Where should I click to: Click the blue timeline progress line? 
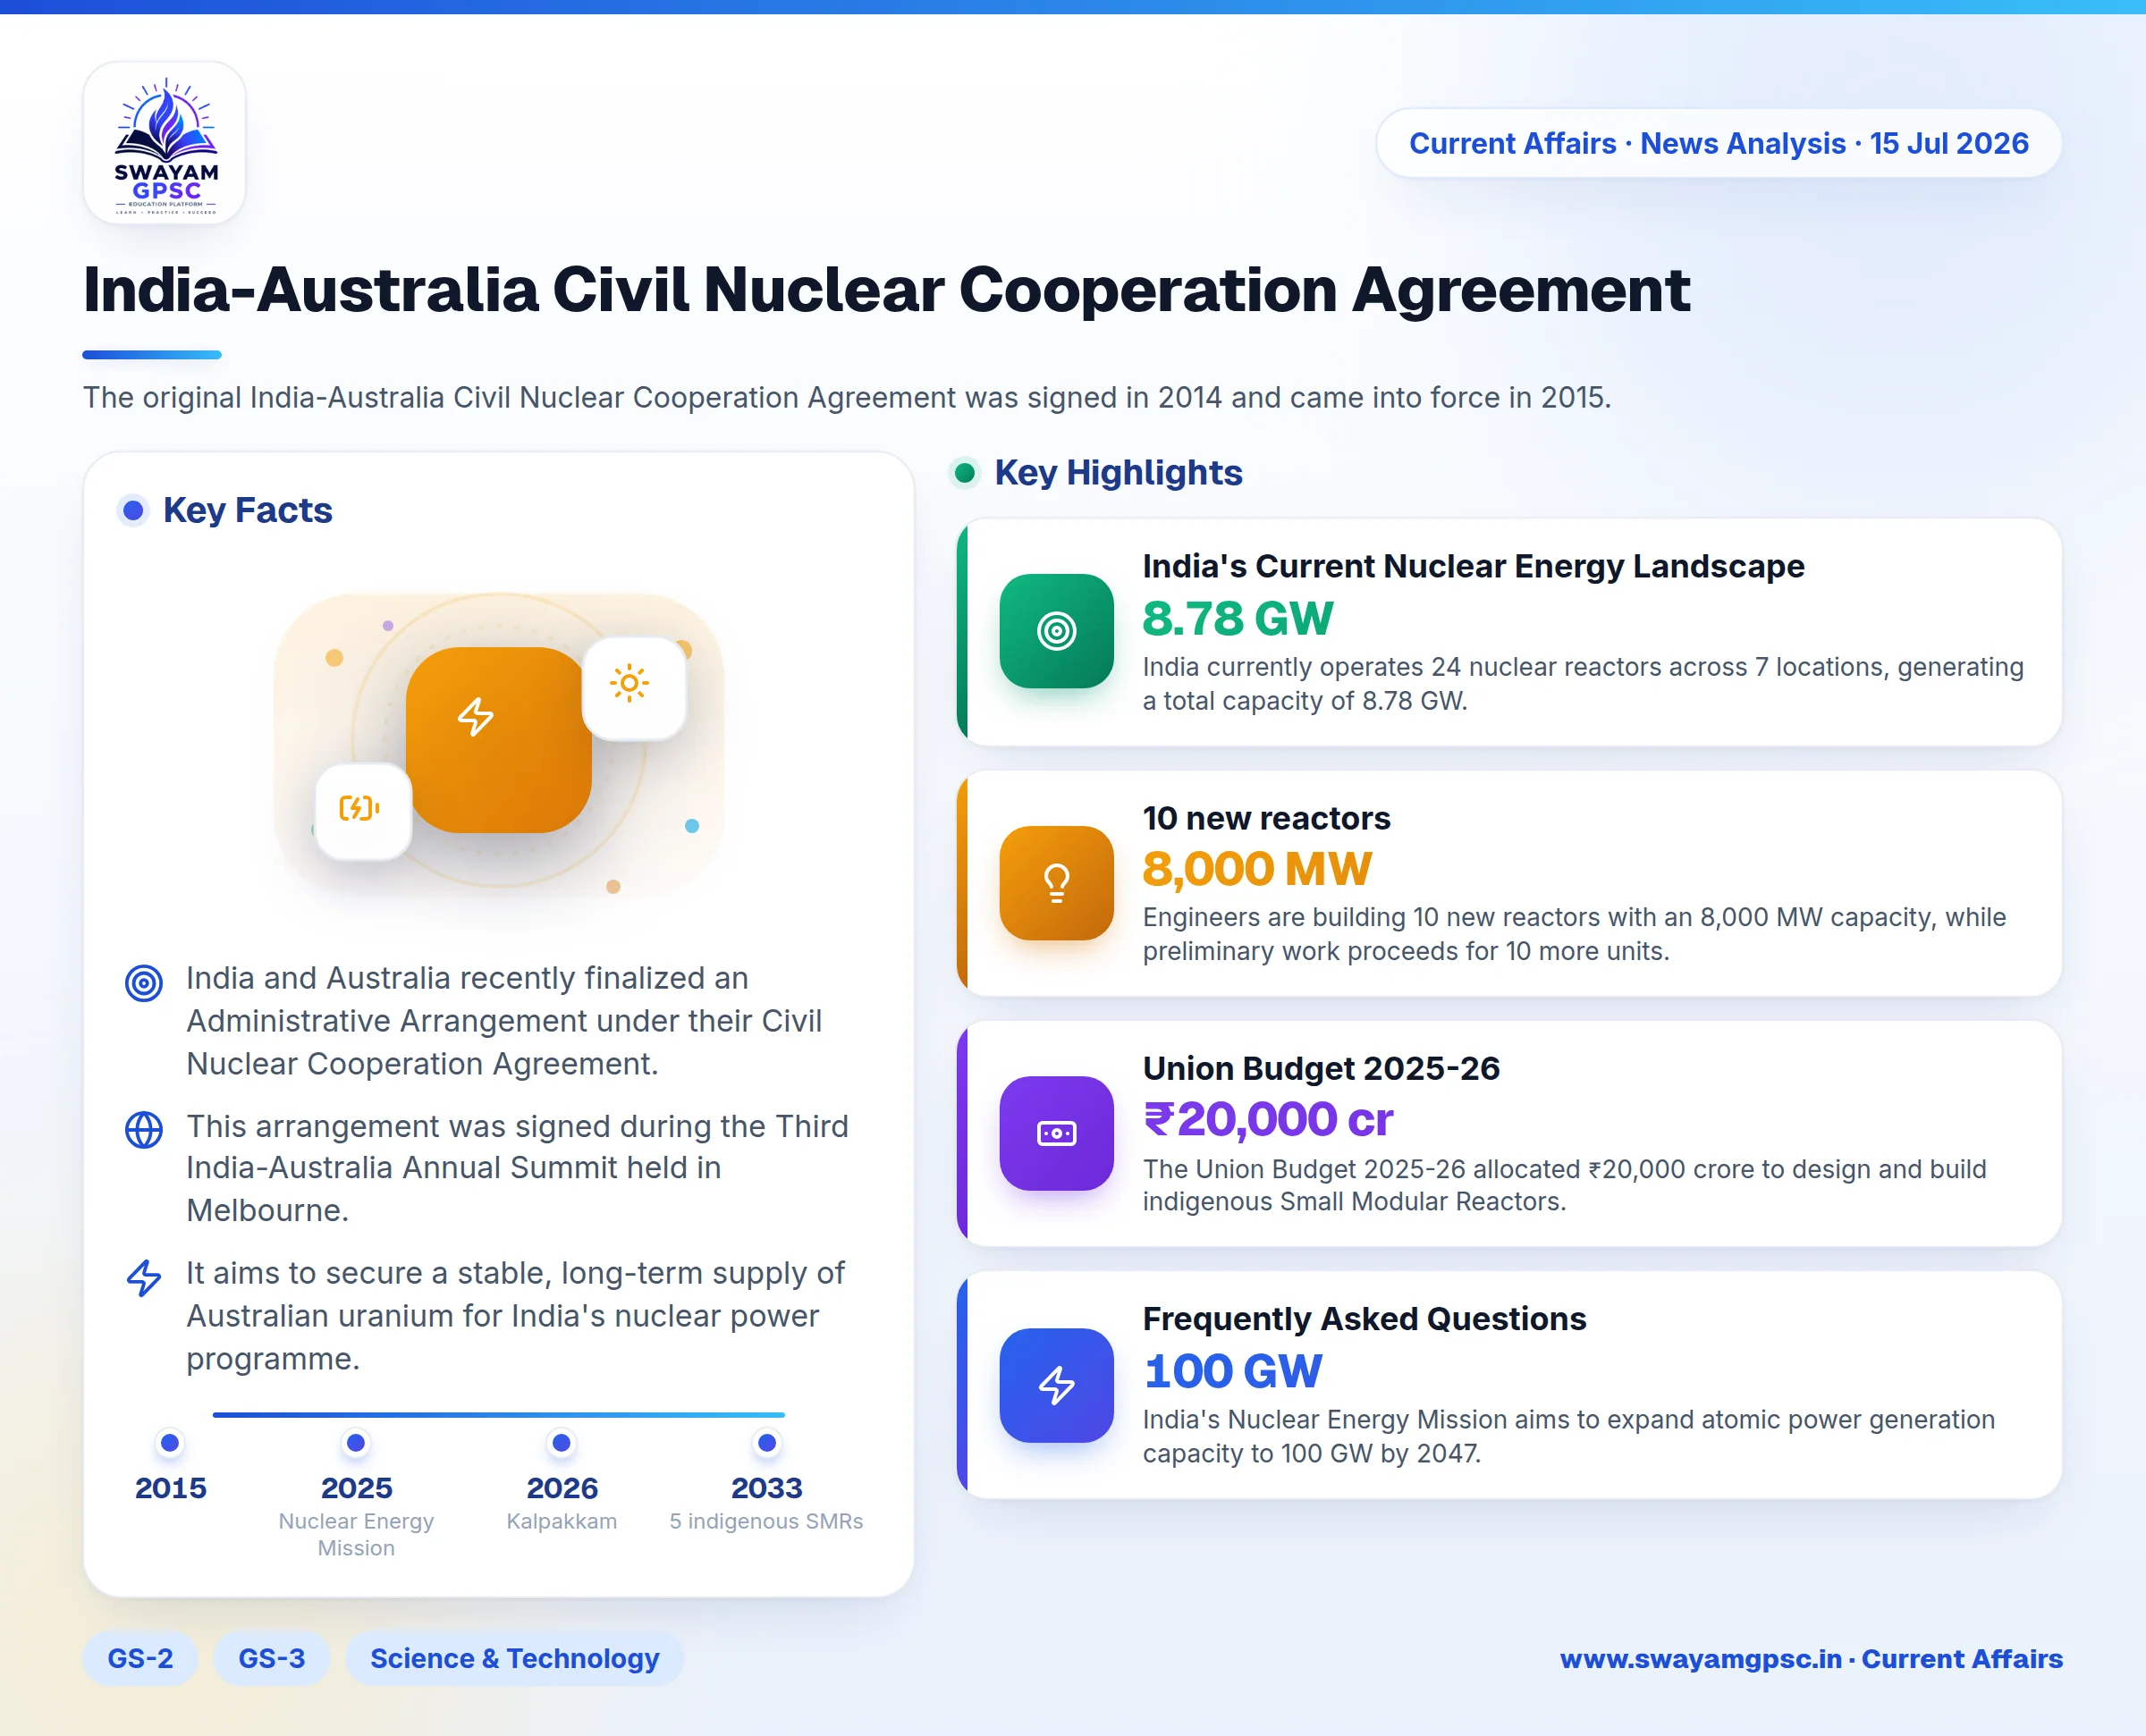pos(498,1415)
